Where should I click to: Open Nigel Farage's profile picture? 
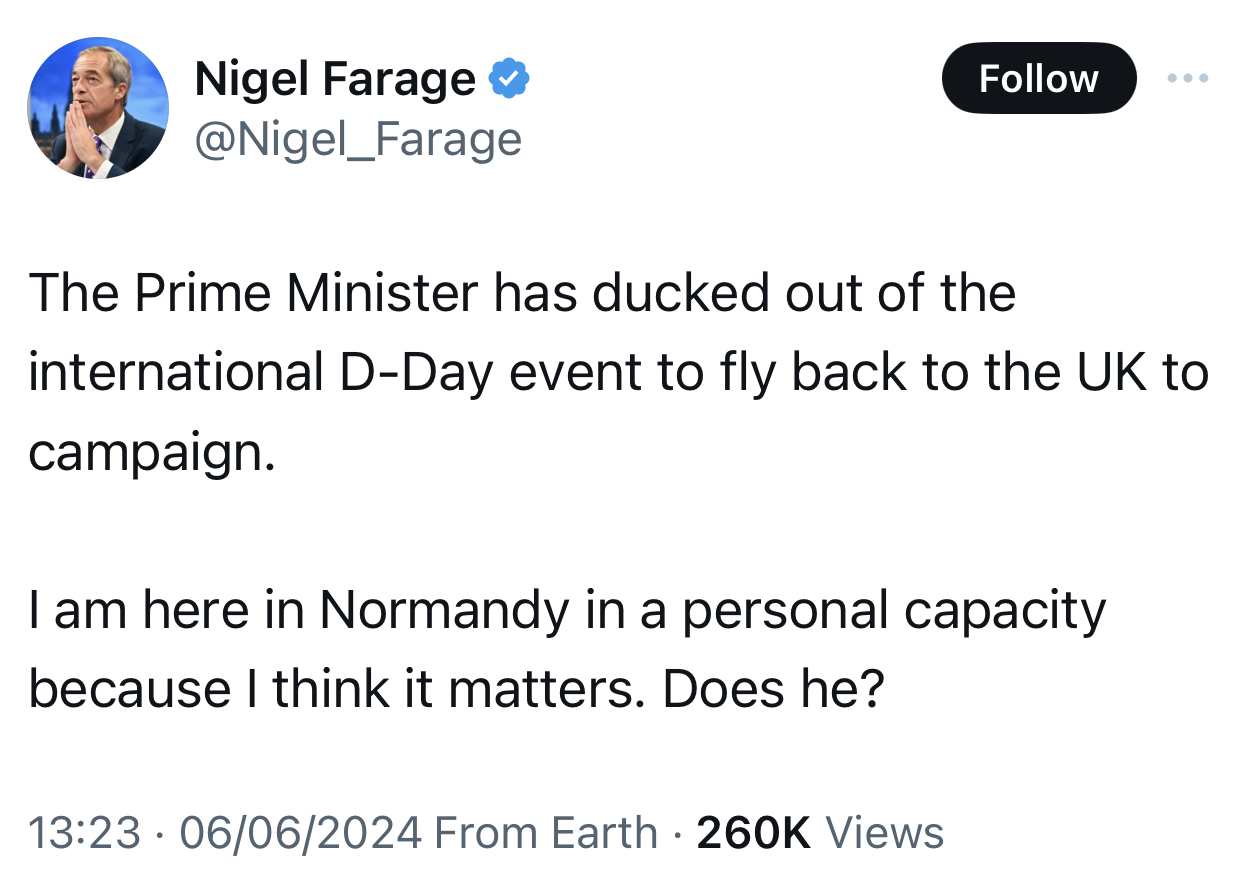[98, 108]
